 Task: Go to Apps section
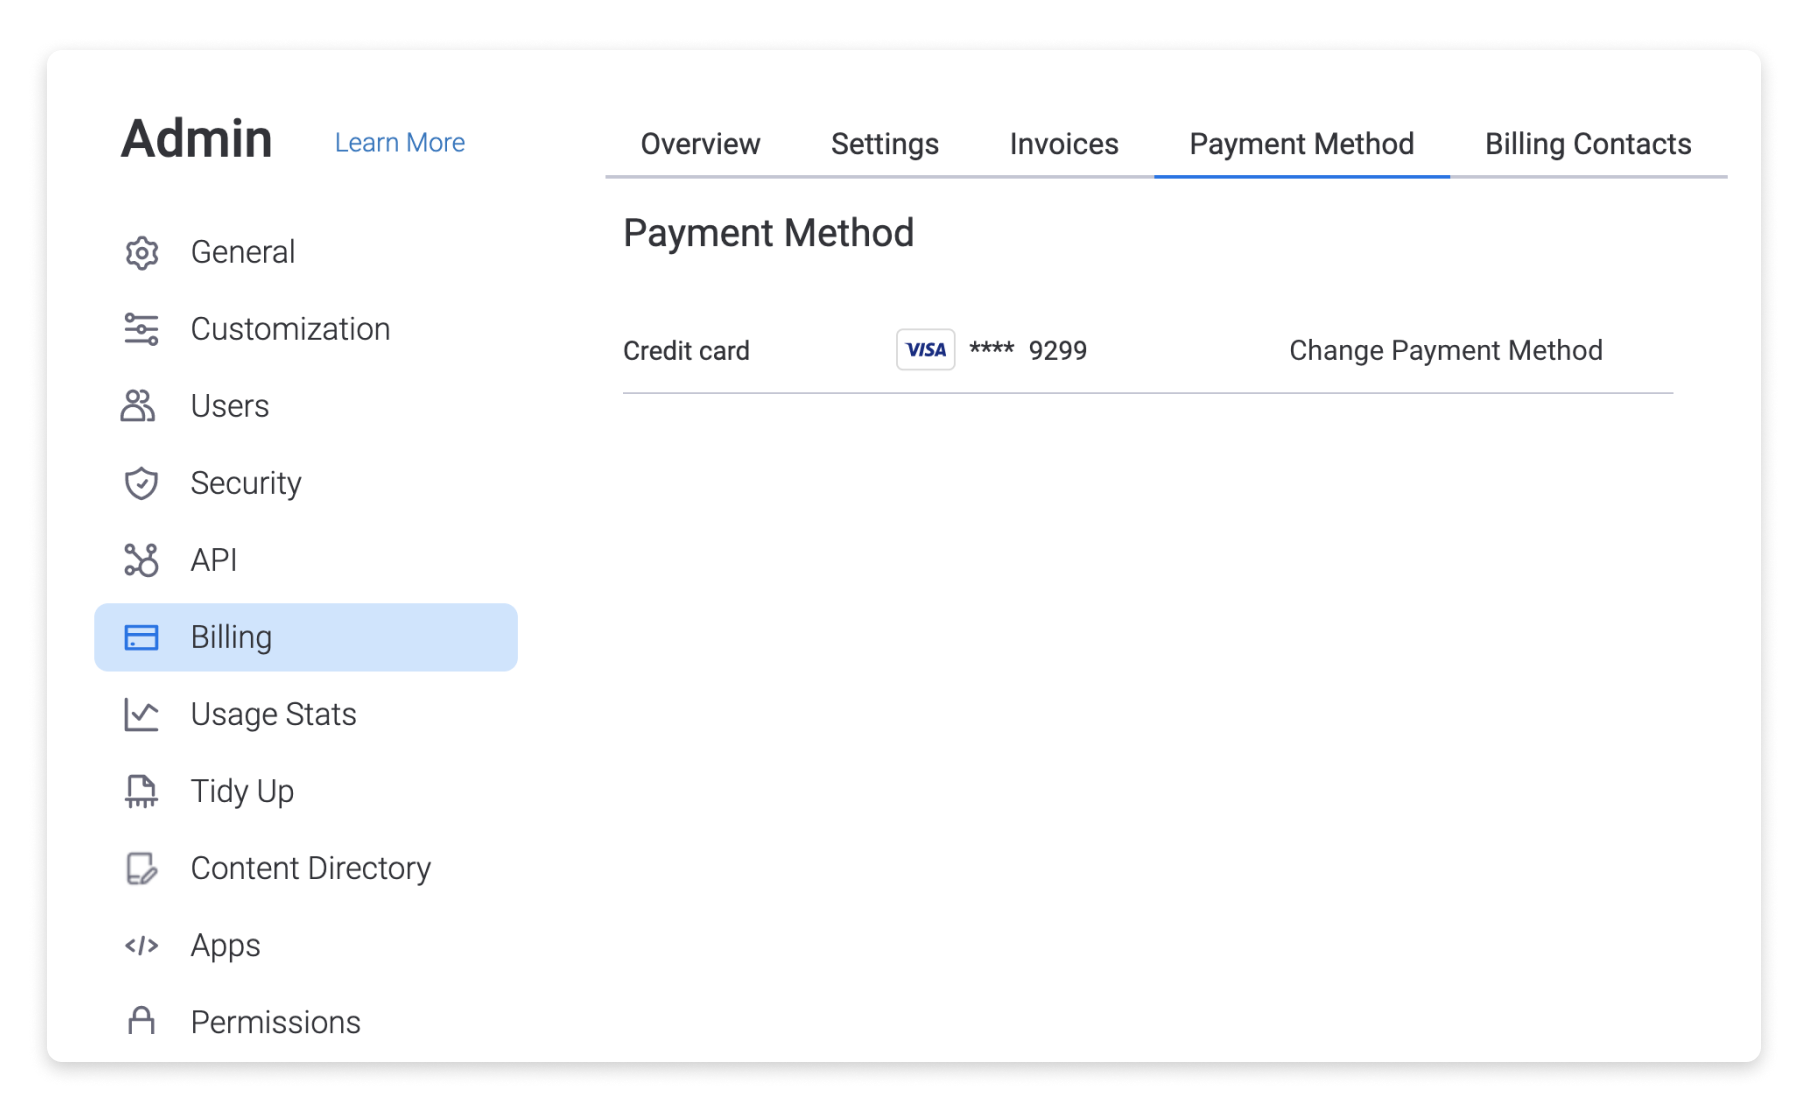(x=306, y=945)
